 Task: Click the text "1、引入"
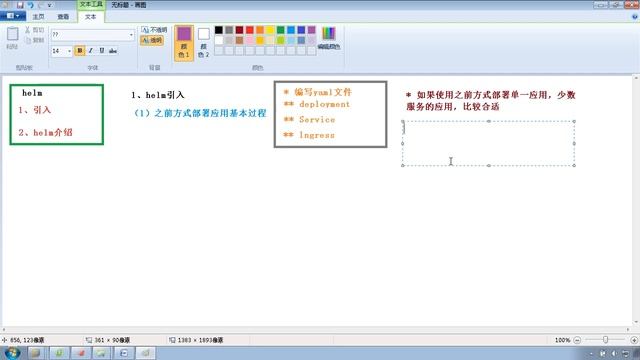click(35, 110)
